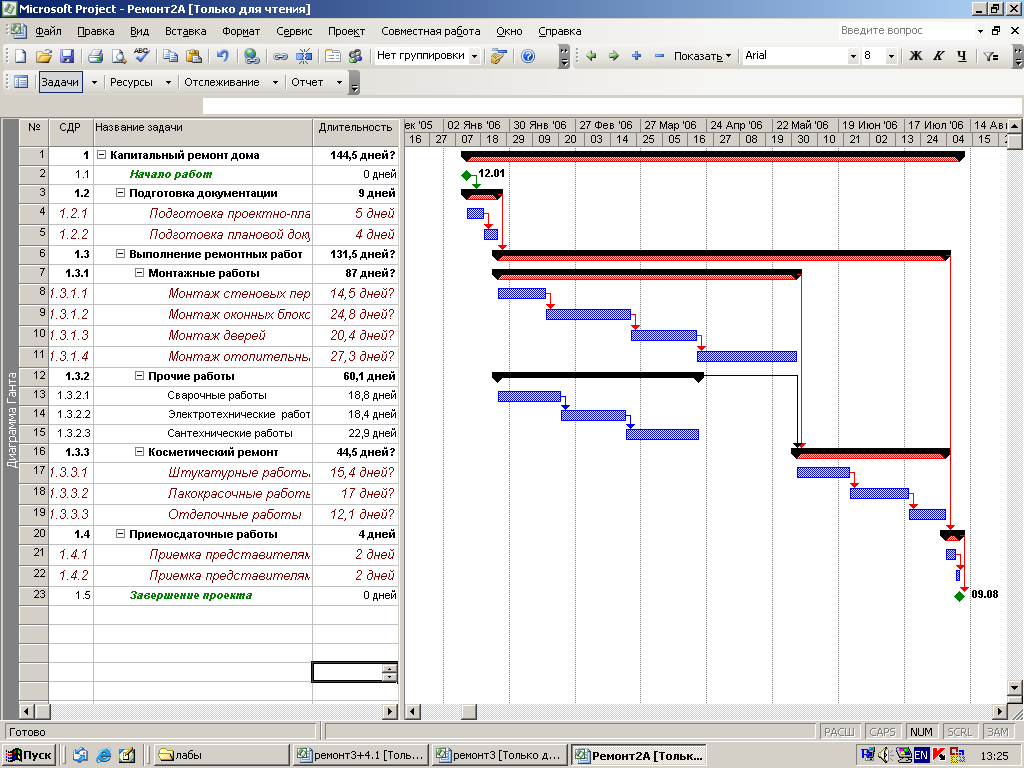Open the AutoFilter funnel icon

tap(991, 56)
